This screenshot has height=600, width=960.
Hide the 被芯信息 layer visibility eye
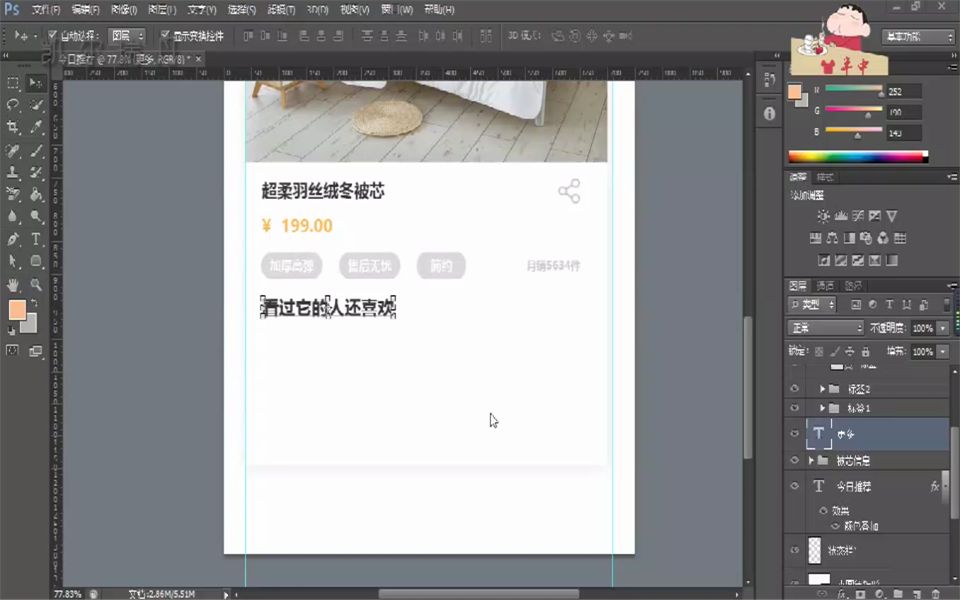pos(794,460)
